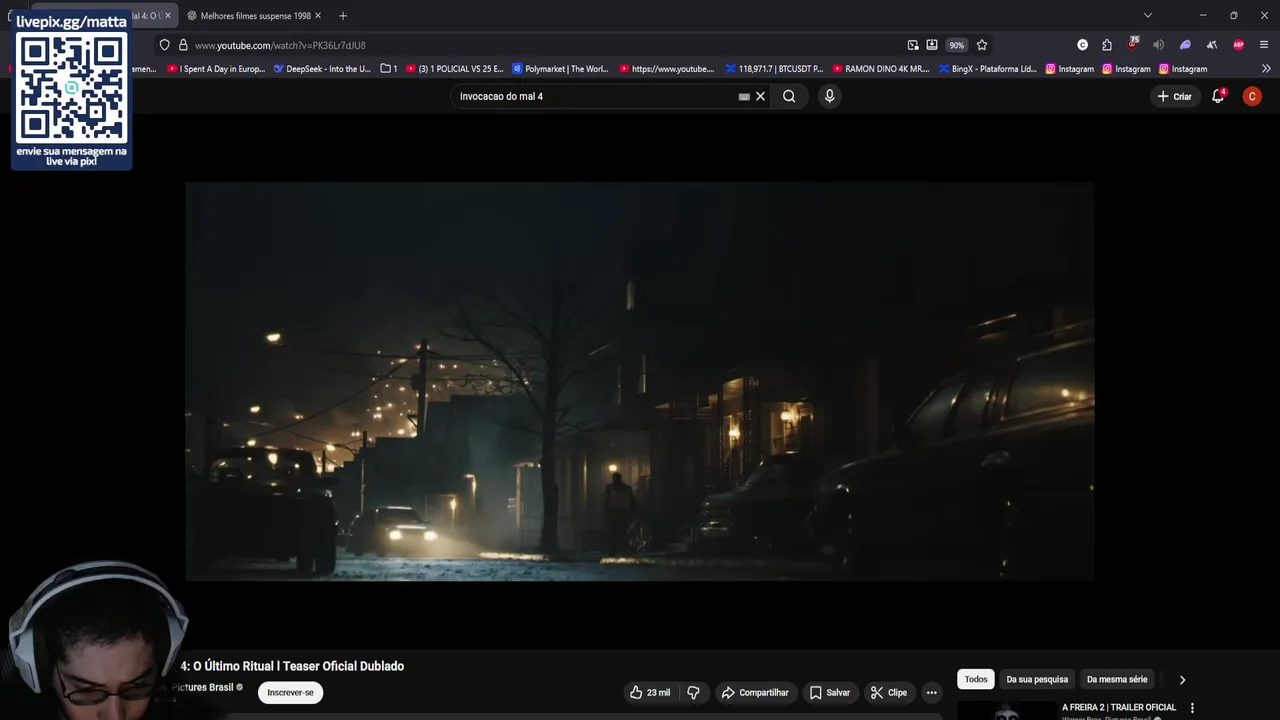The height and width of the screenshot is (720, 1280).
Task: Open the 'A FREIRA 2 | TRAILER OFICIAL' video
Action: click(x=1118, y=707)
